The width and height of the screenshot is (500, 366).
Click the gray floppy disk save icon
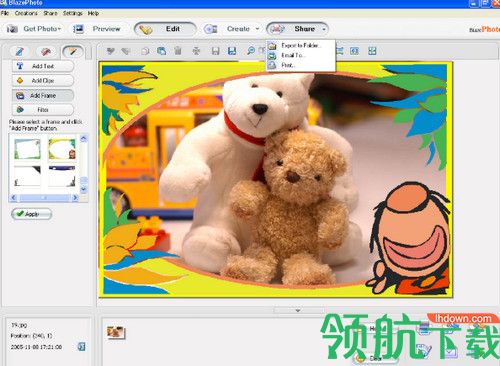coord(215,51)
